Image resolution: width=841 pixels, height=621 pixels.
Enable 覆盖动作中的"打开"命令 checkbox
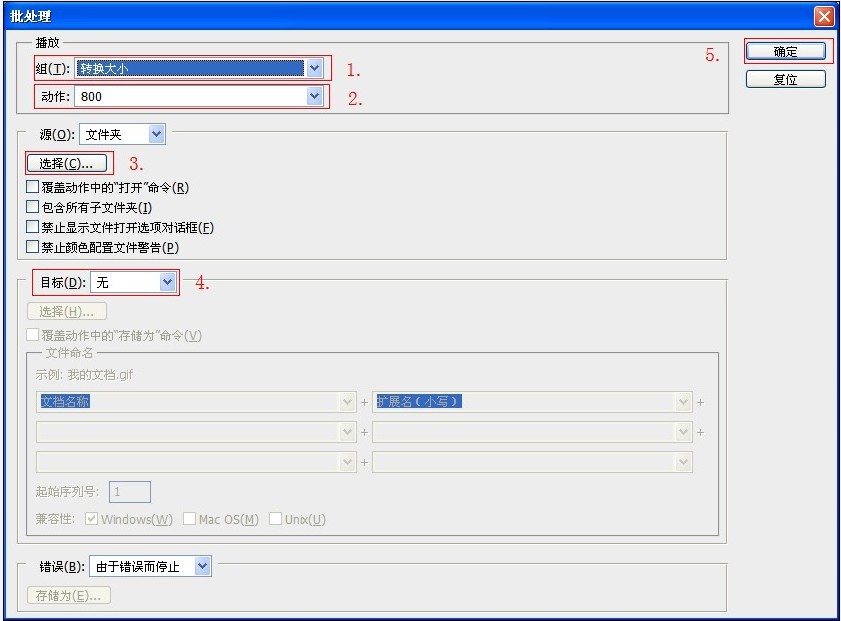click(33, 187)
